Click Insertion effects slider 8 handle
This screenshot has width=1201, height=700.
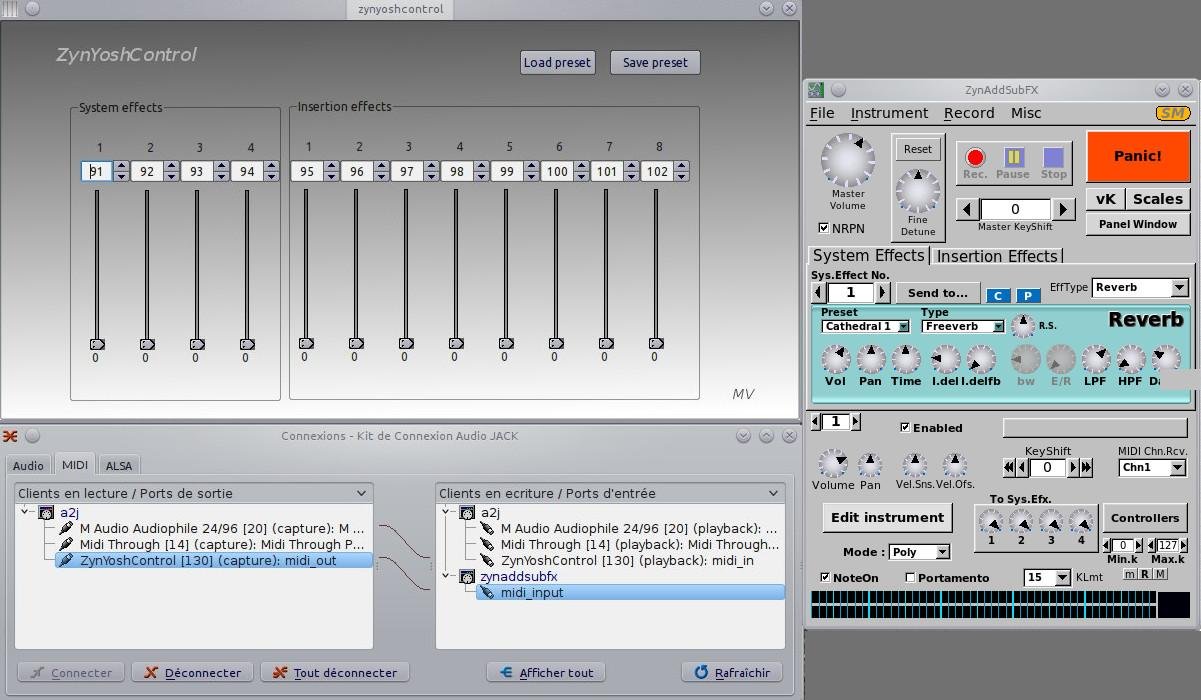click(656, 343)
